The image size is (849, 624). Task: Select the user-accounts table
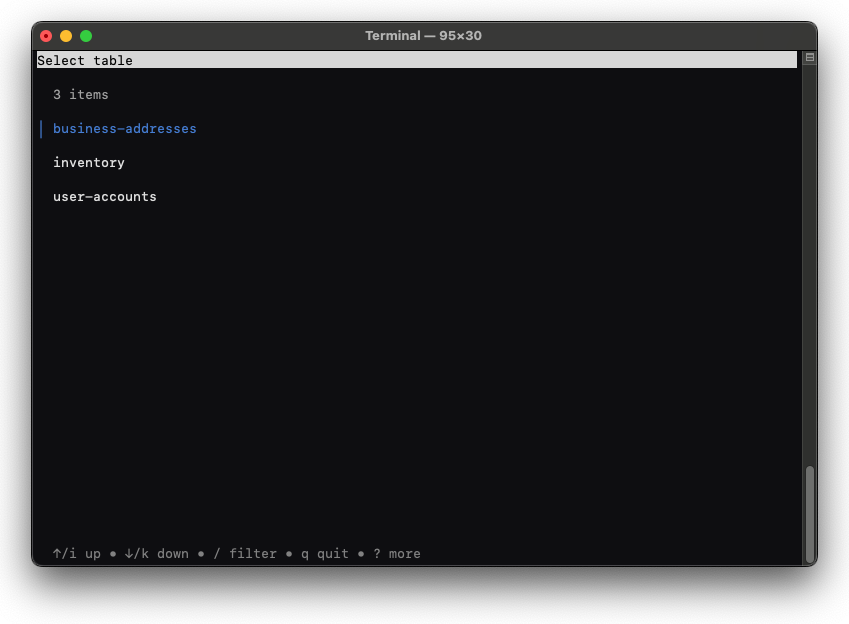(x=105, y=197)
